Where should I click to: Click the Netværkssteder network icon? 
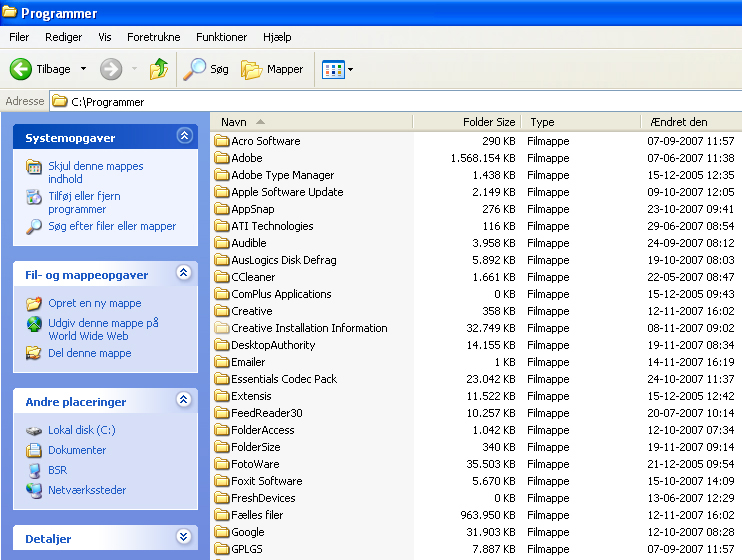pyautogui.click(x=34, y=490)
